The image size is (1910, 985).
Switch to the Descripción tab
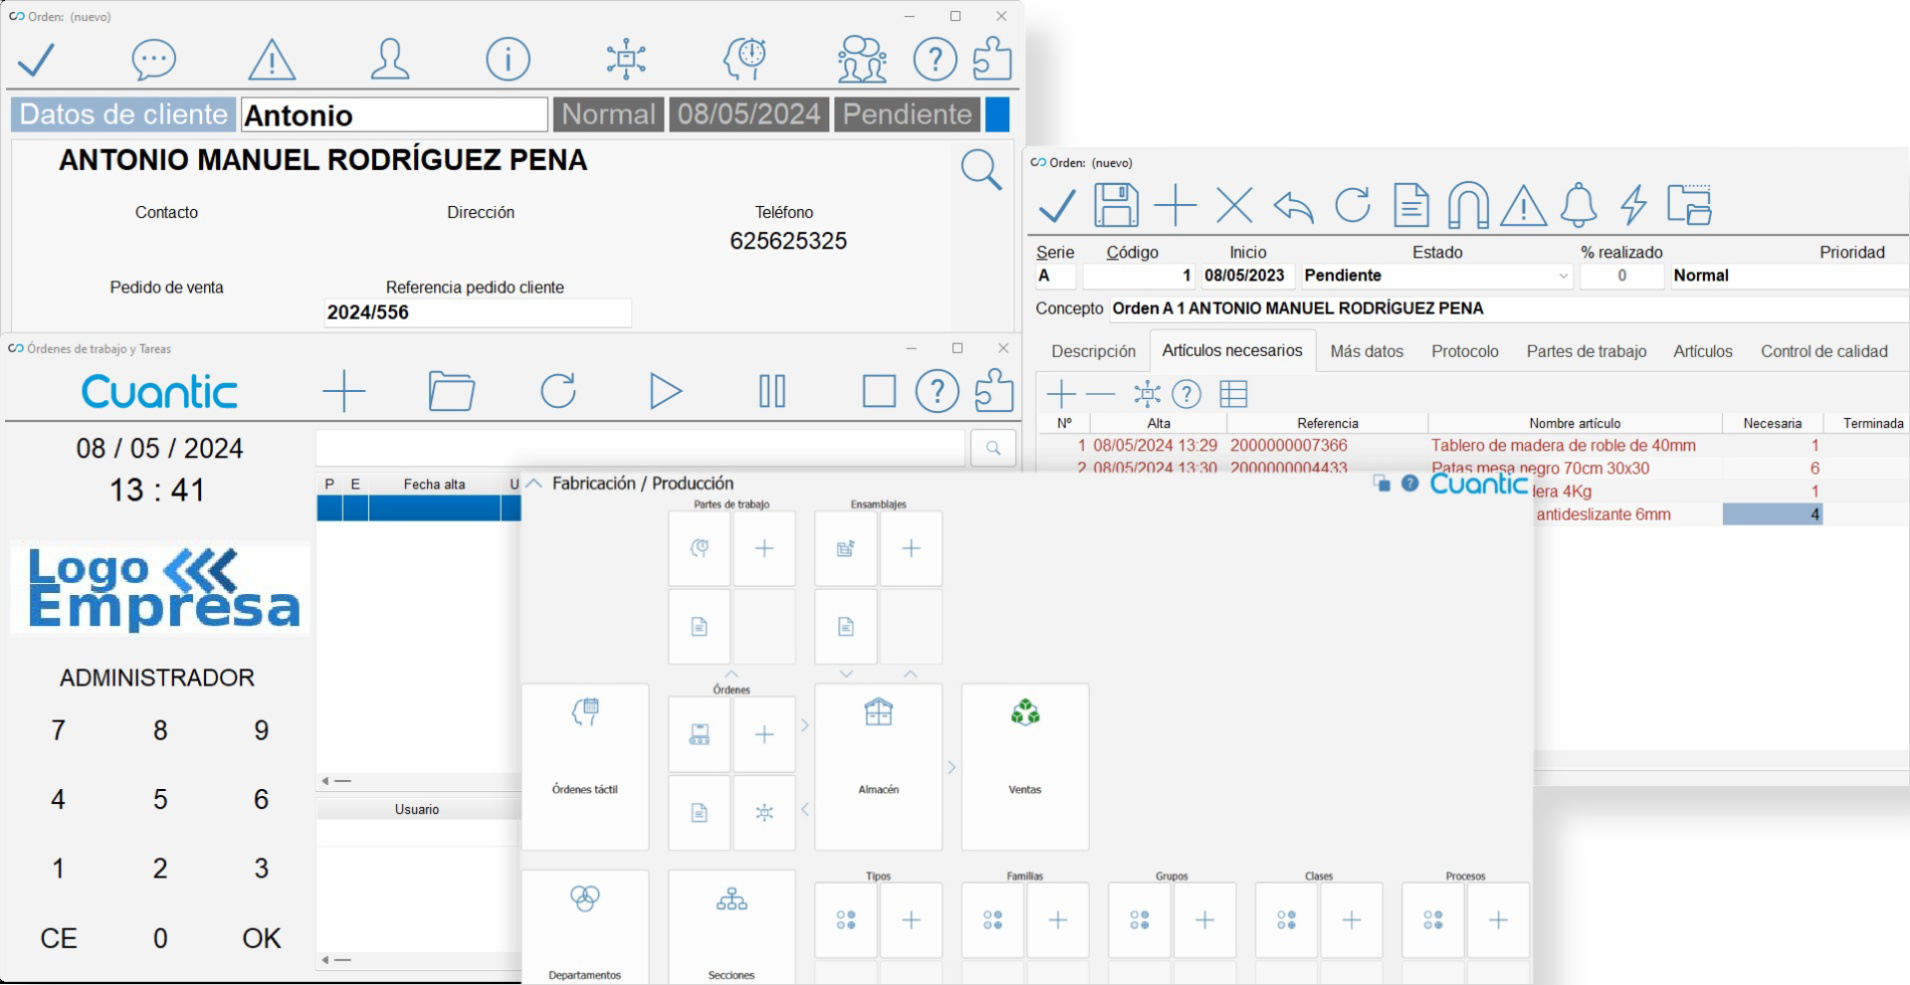pyautogui.click(x=1093, y=351)
